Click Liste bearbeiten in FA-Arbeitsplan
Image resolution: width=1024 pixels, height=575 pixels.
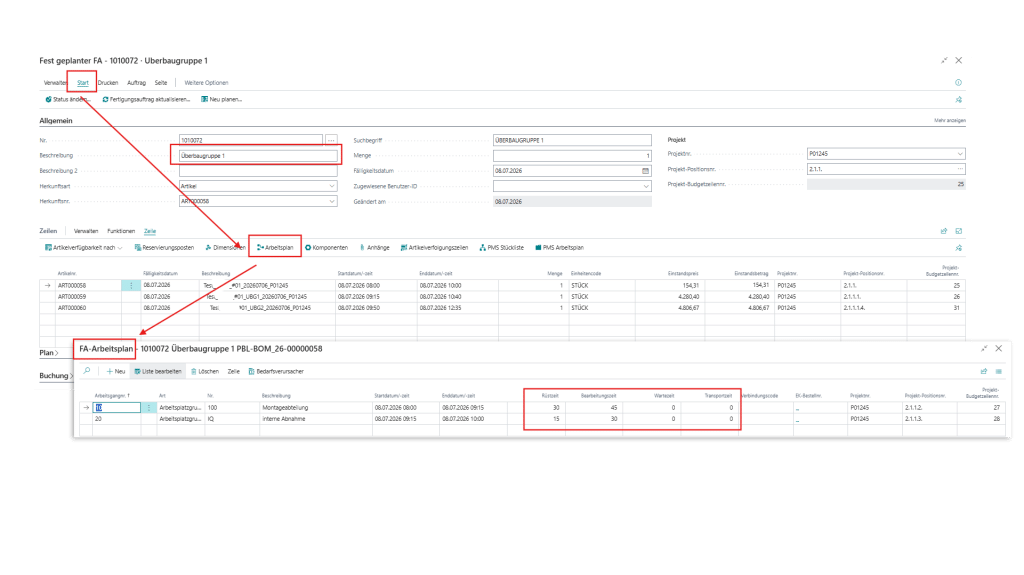click(x=157, y=371)
